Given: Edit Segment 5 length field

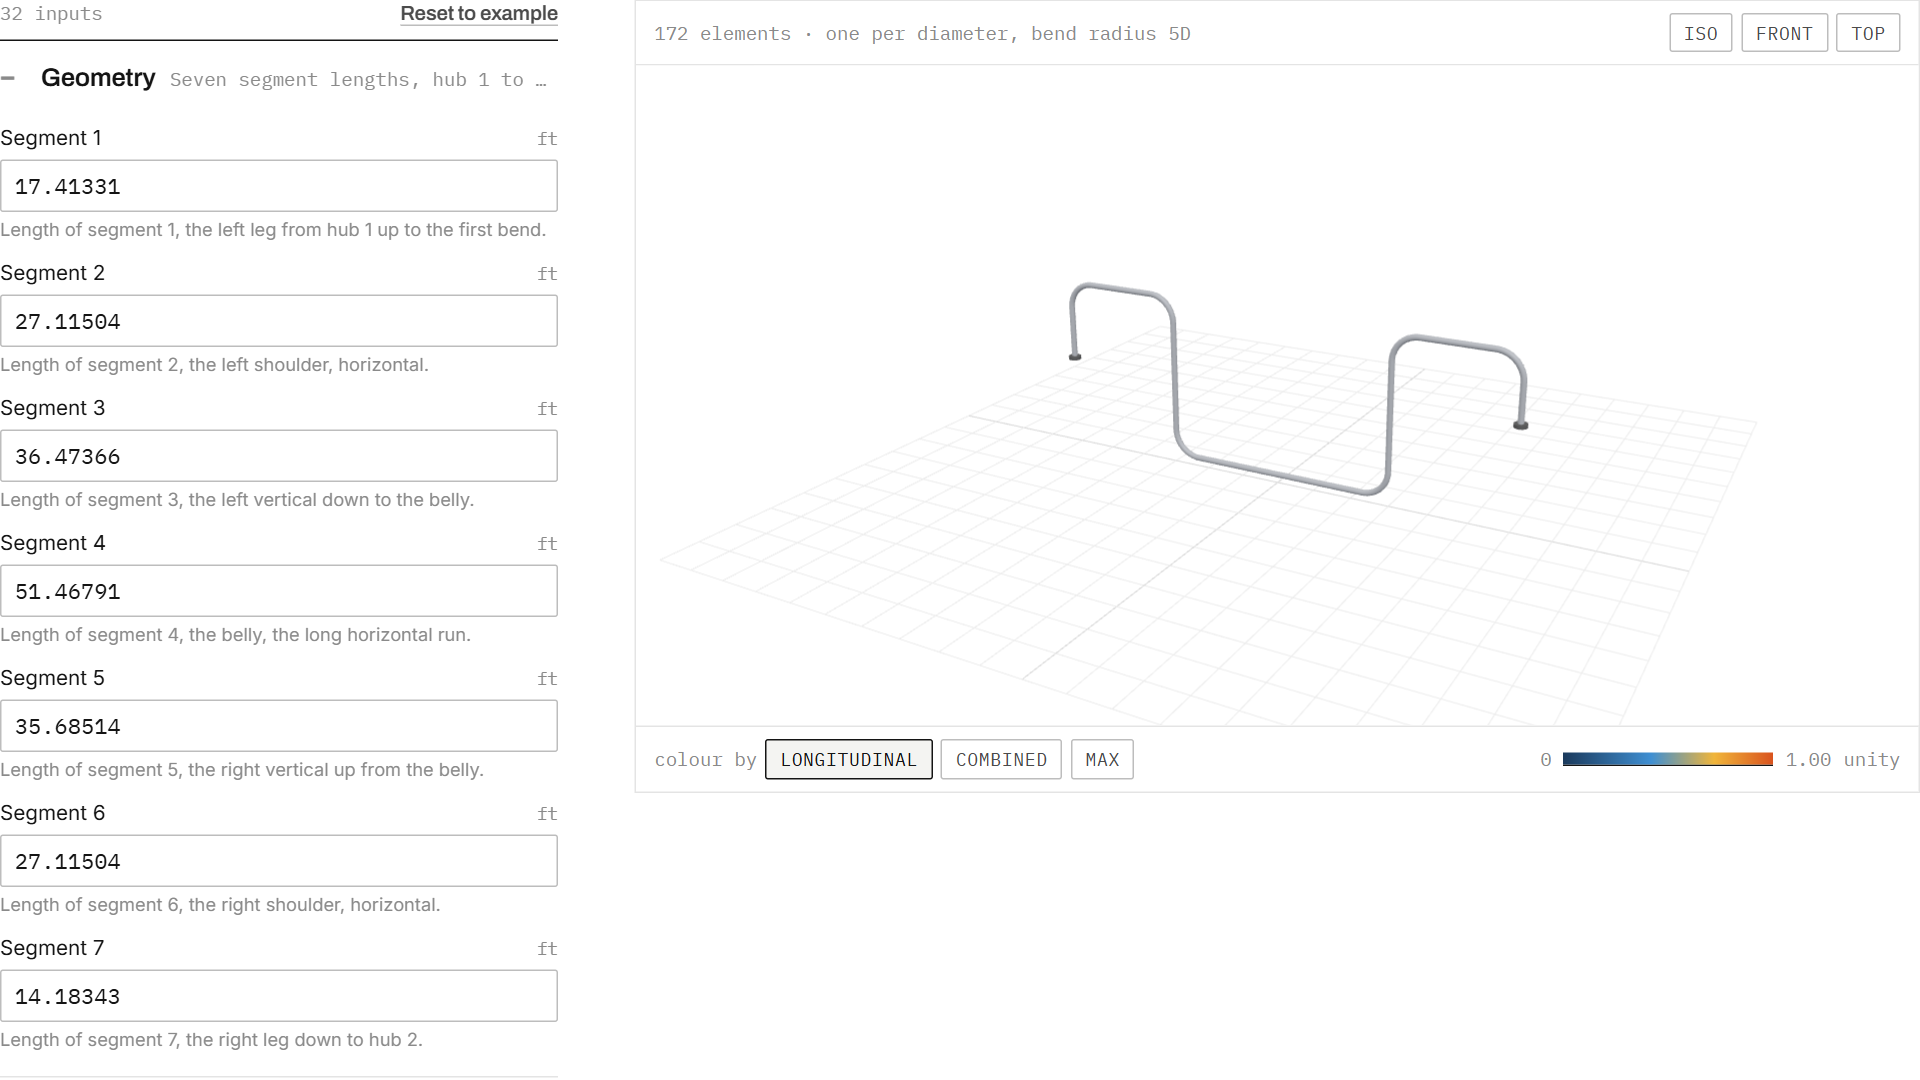Looking at the screenshot, I should (279, 726).
